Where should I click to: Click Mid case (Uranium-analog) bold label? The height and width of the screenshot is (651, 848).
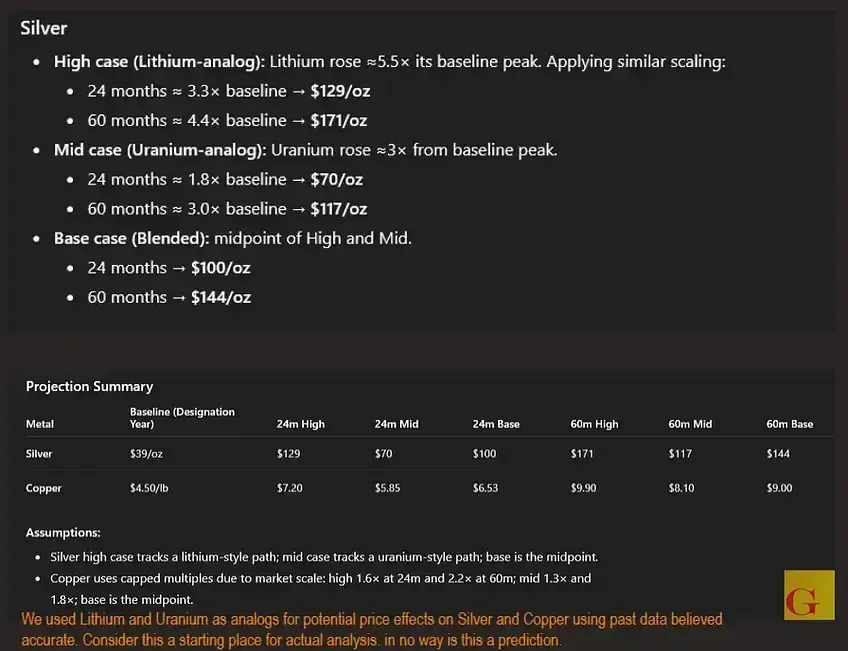[x=160, y=150]
